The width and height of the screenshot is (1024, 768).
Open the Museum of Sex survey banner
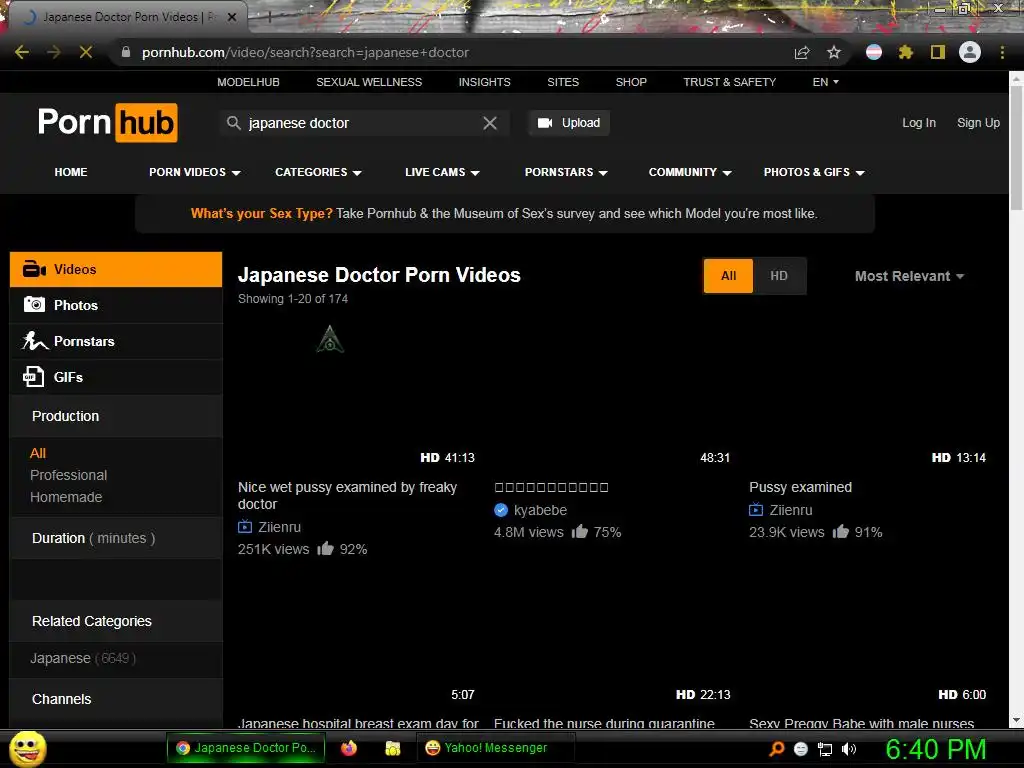(x=504, y=214)
